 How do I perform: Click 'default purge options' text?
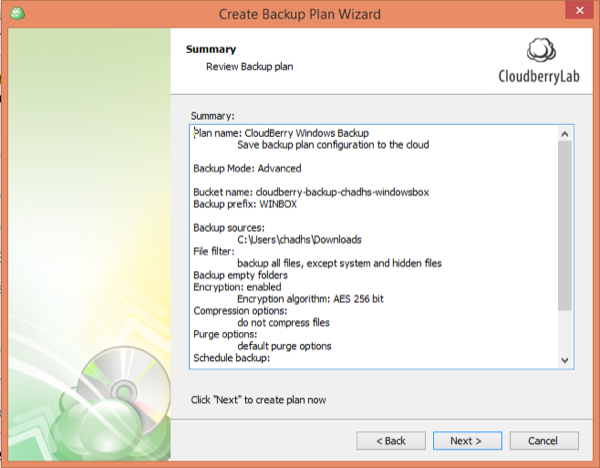click(x=284, y=346)
